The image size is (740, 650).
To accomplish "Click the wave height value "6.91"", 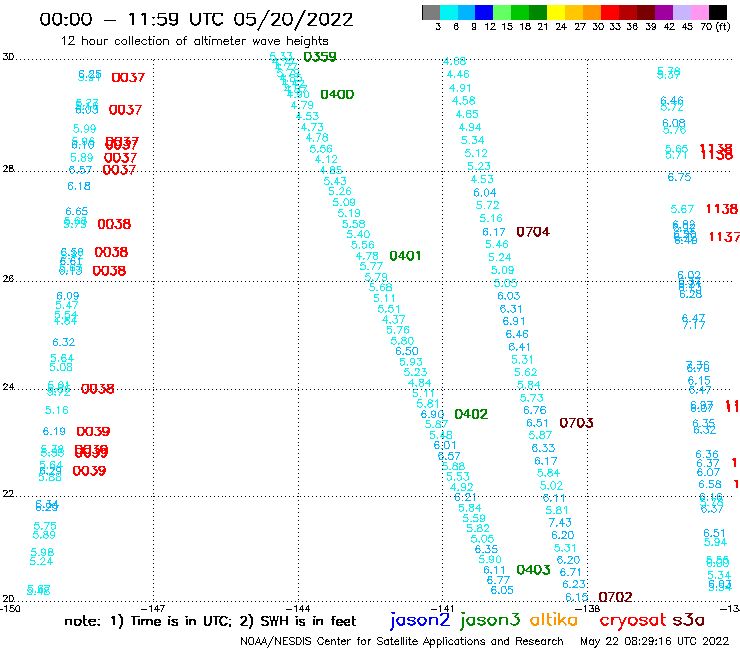I will click(514, 321).
